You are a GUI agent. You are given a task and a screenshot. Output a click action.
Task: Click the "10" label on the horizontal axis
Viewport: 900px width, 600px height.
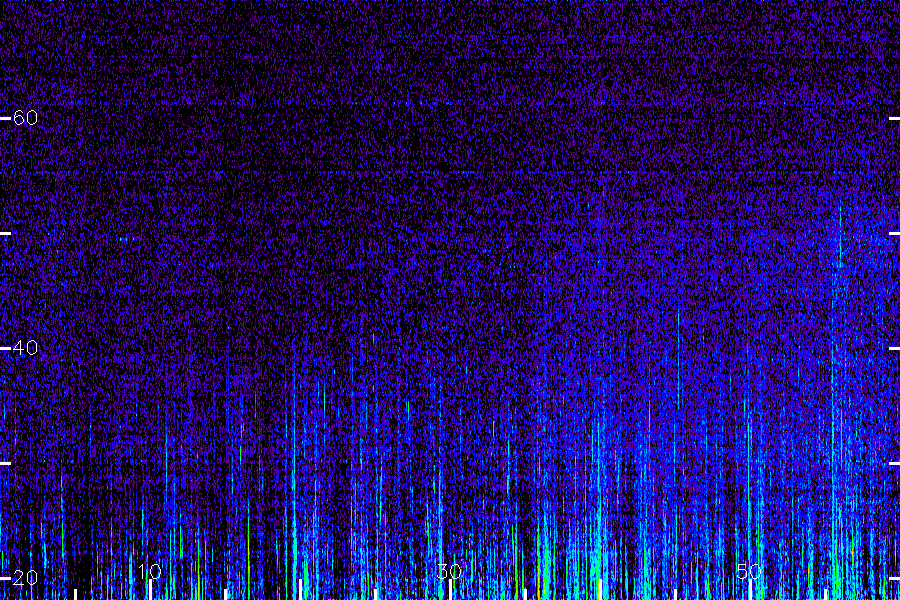click(150, 571)
